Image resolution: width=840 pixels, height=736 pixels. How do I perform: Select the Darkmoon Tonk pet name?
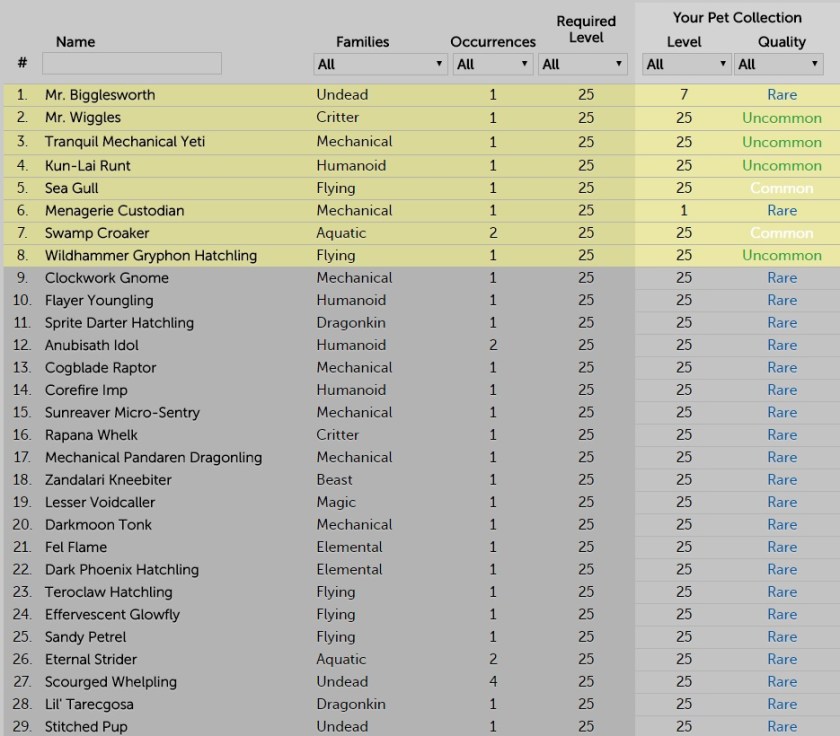(x=98, y=524)
